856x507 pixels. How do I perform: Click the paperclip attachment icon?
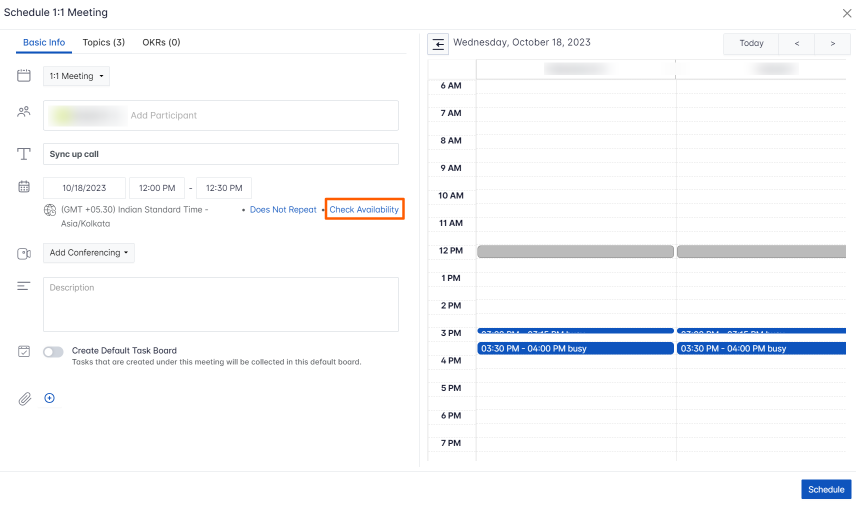coord(25,399)
